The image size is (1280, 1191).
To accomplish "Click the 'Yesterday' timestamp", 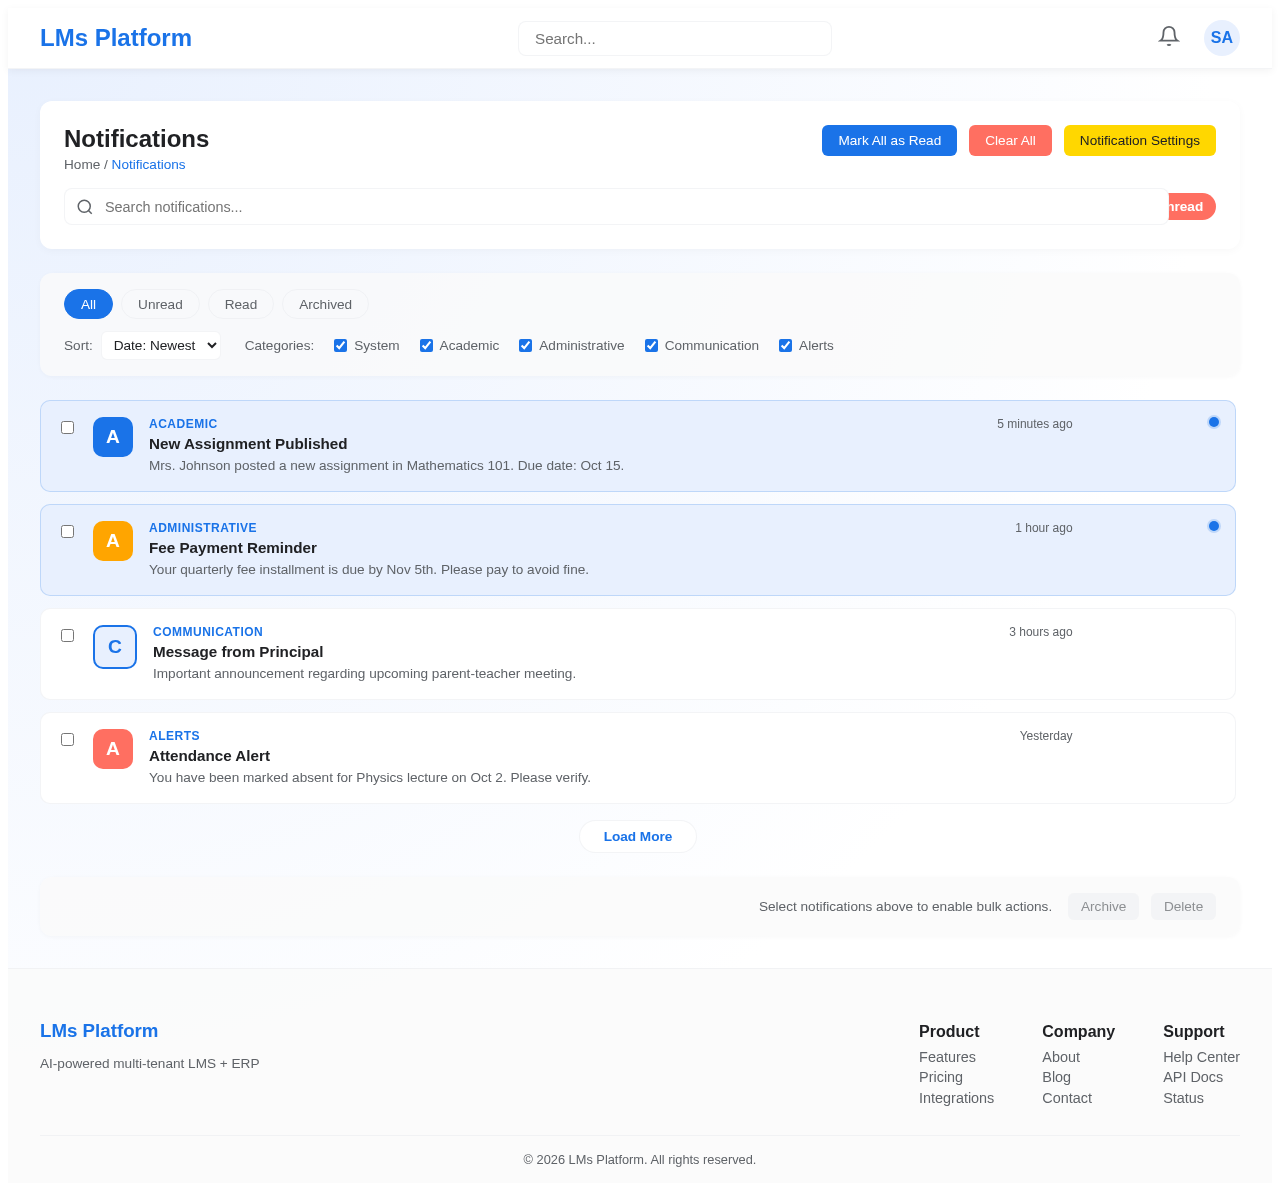I will tap(1046, 736).
